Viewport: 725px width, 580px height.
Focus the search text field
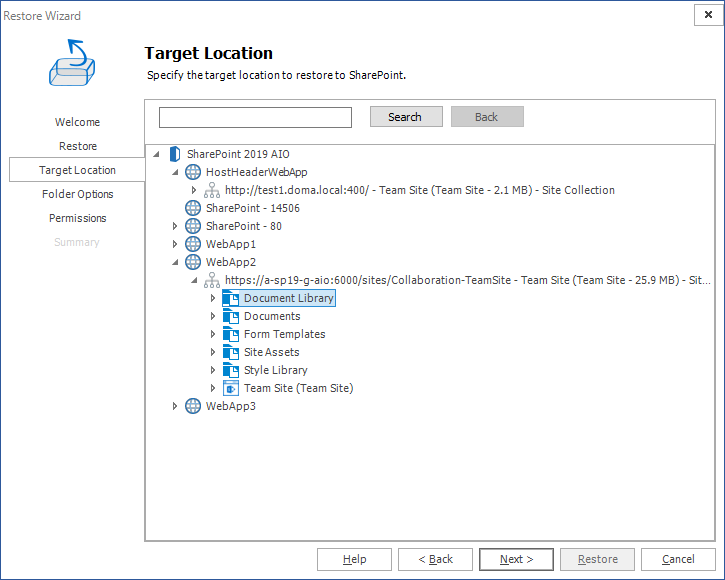(x=255, y=117)
